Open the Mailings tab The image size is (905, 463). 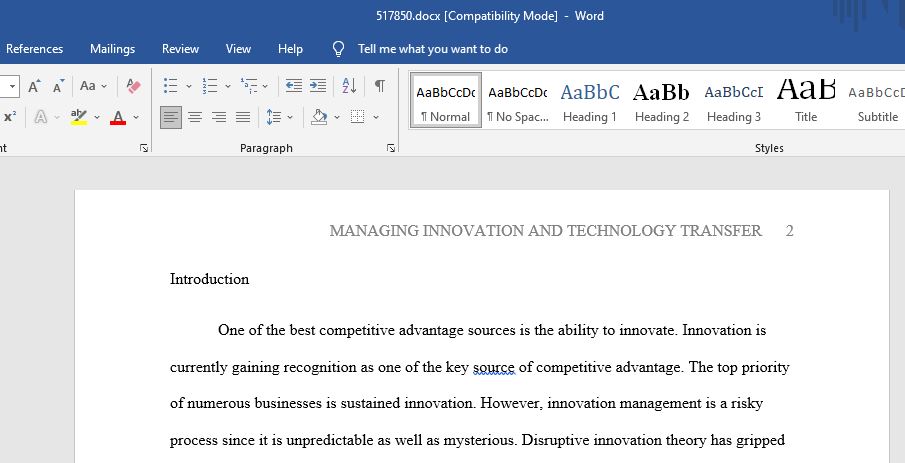tap(113, 49)
